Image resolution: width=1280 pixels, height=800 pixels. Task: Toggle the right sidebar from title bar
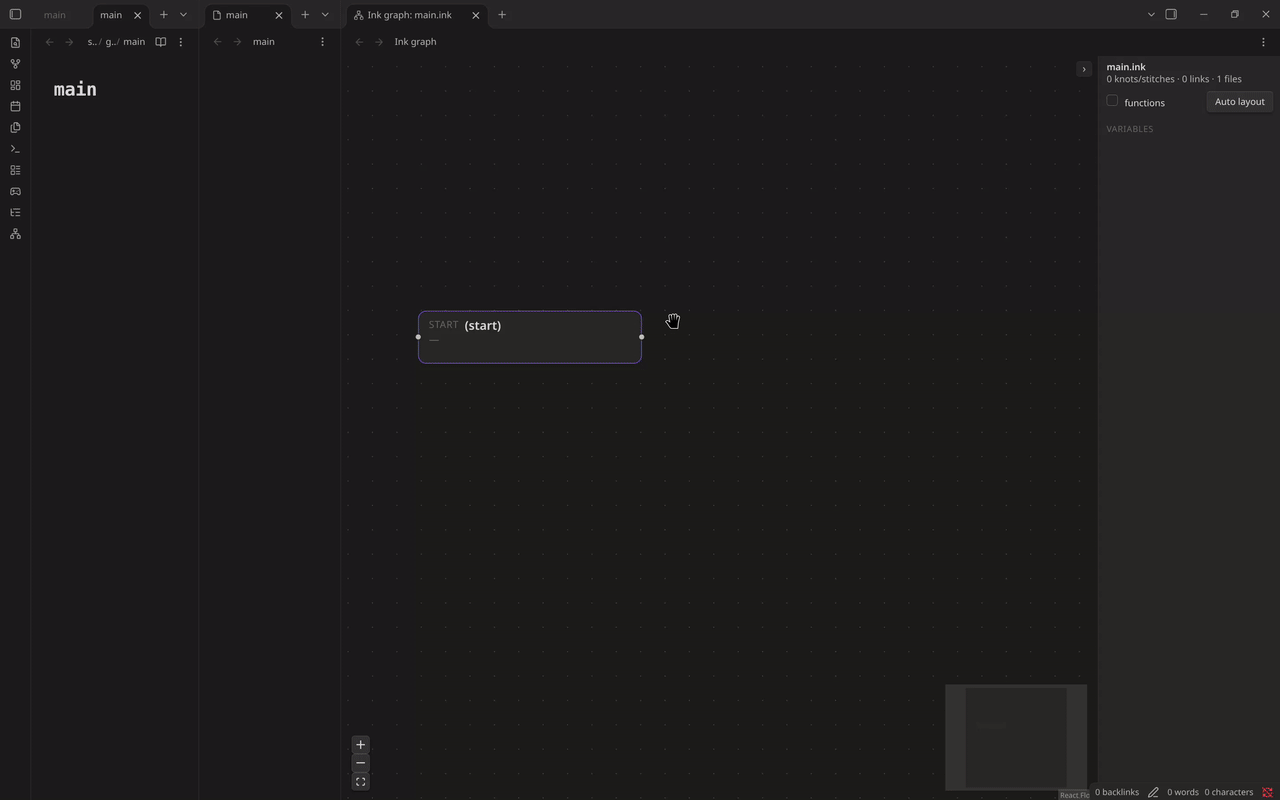[1171, 15]
